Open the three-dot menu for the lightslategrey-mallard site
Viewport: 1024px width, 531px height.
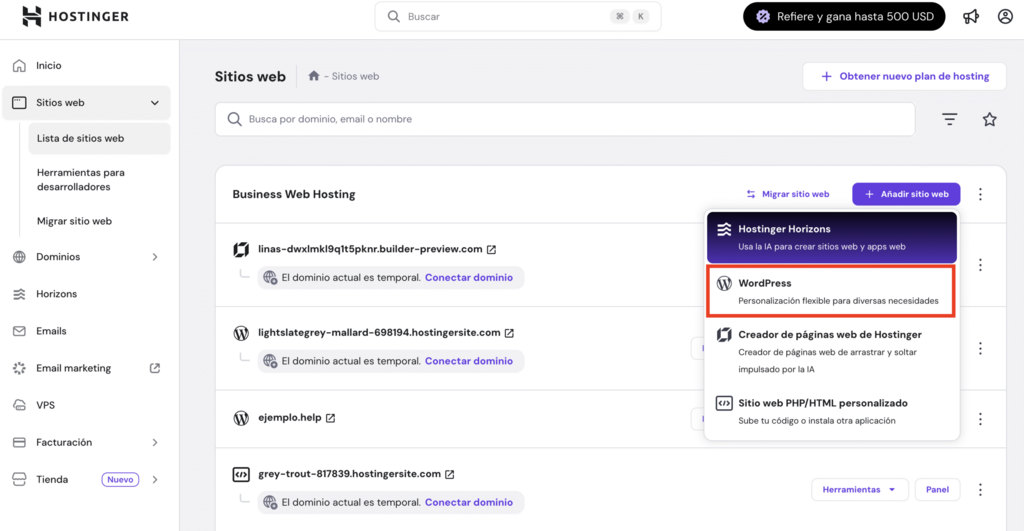980,348
